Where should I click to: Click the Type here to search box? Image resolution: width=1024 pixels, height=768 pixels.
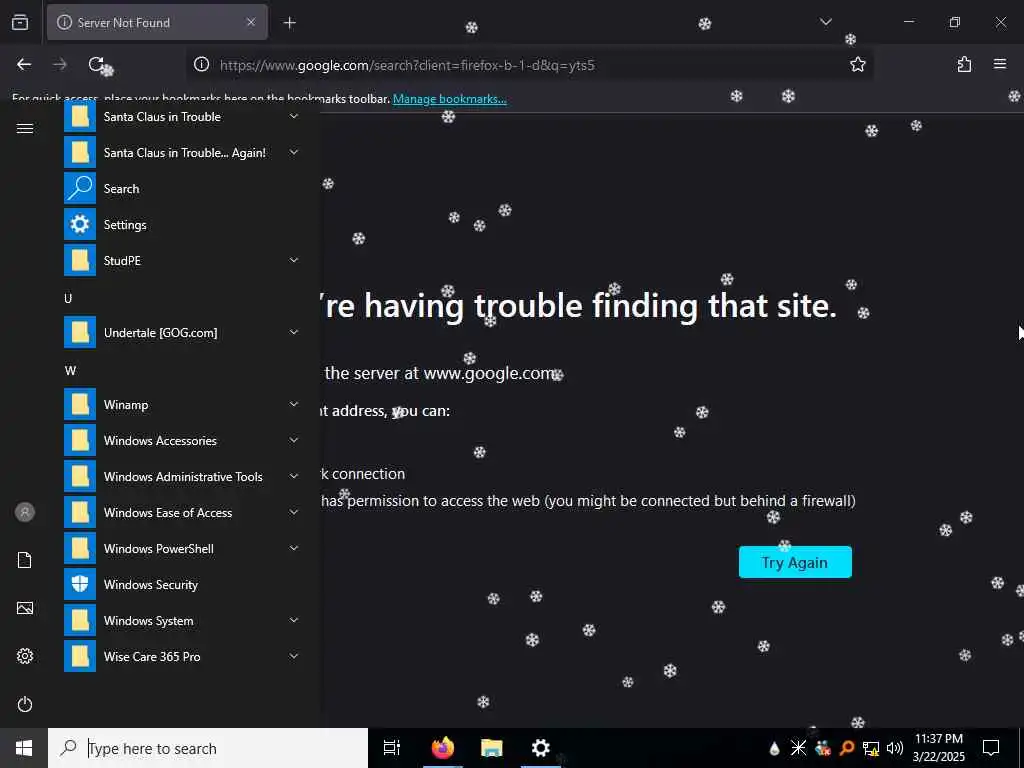(208, 748)
